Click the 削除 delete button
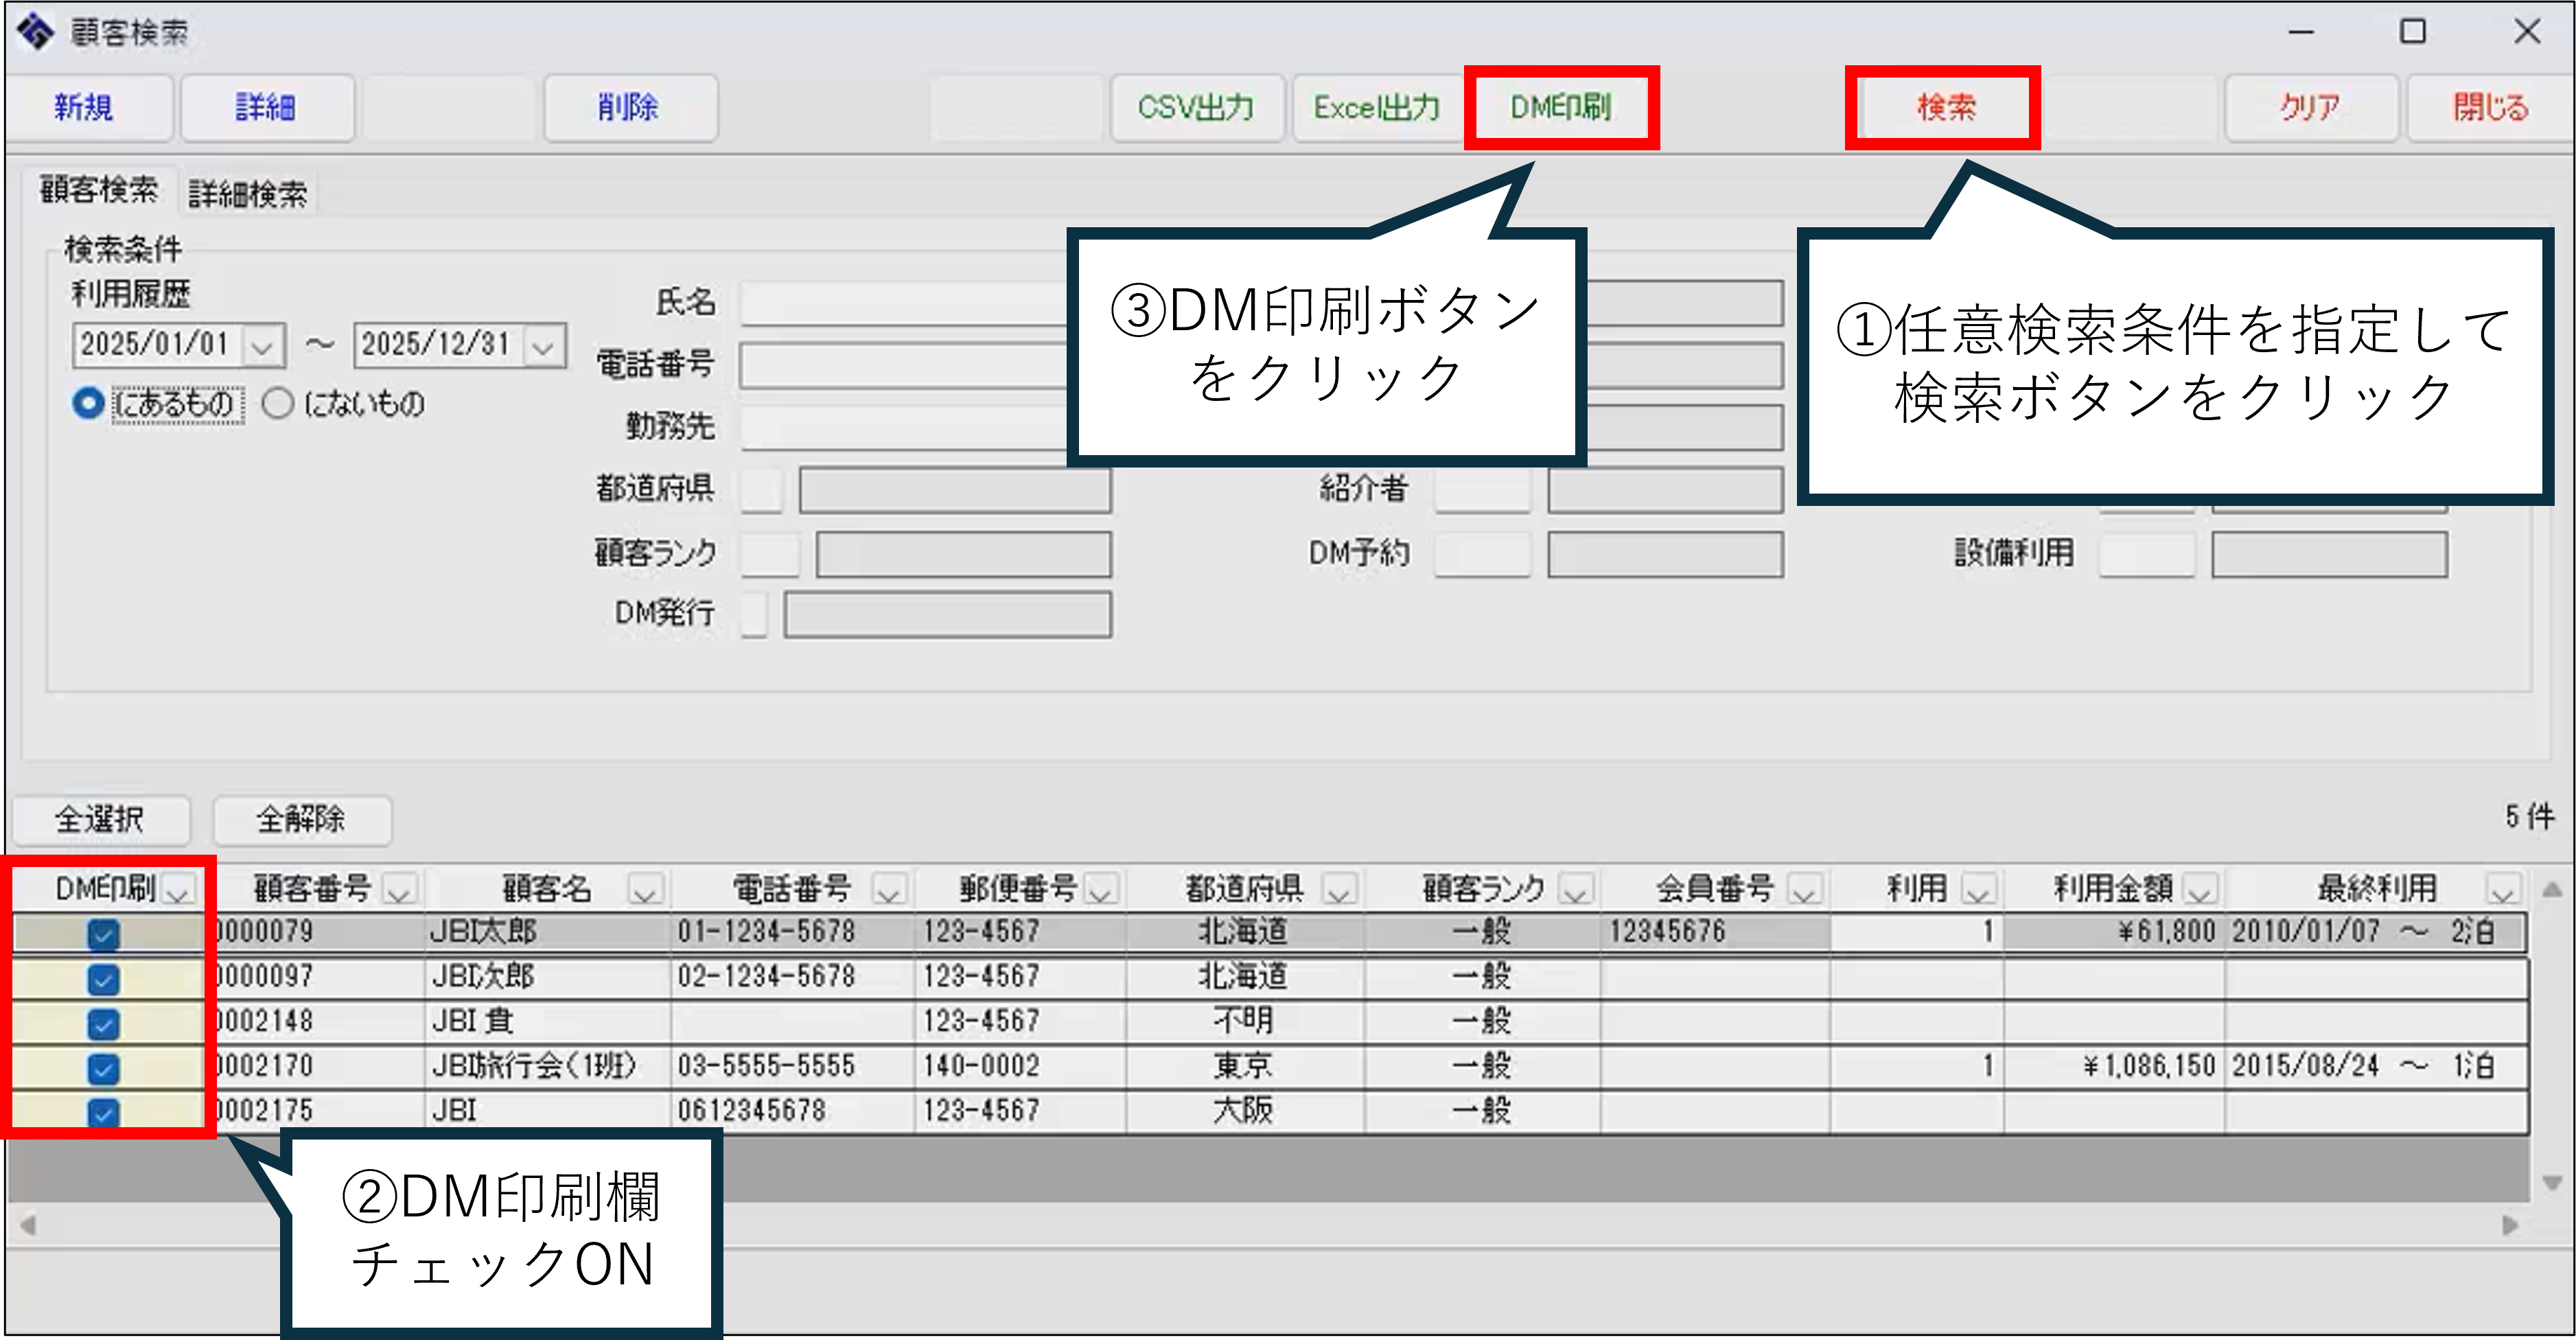Viewport: 2576px width, 1340px height. pos(629,107)
